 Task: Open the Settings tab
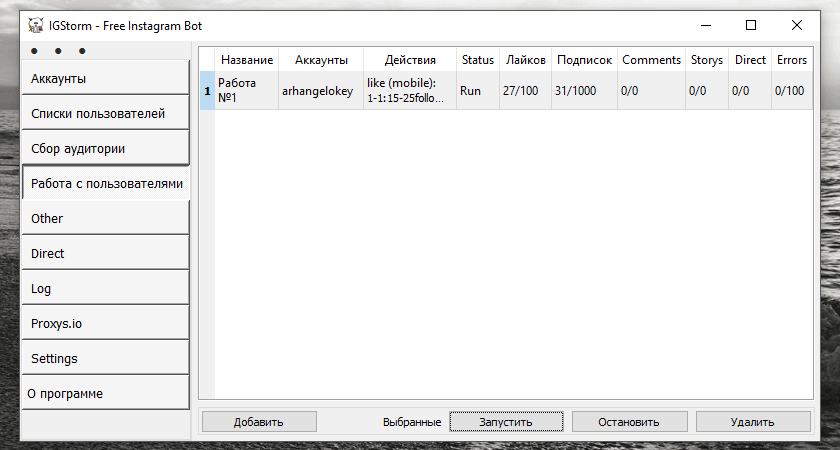click(106, 358)
